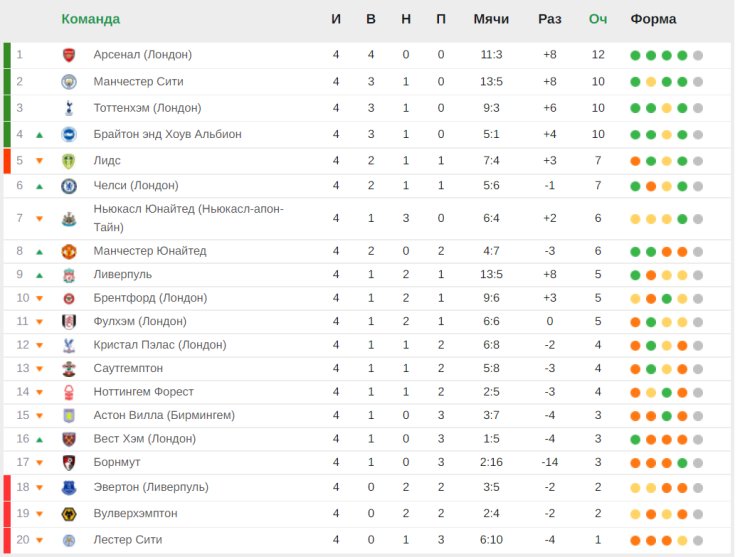This screenshot has width=740, height=557.
Task: Open Лестер Сити team link
Action: pyautogui.click(x=128, y=540)
